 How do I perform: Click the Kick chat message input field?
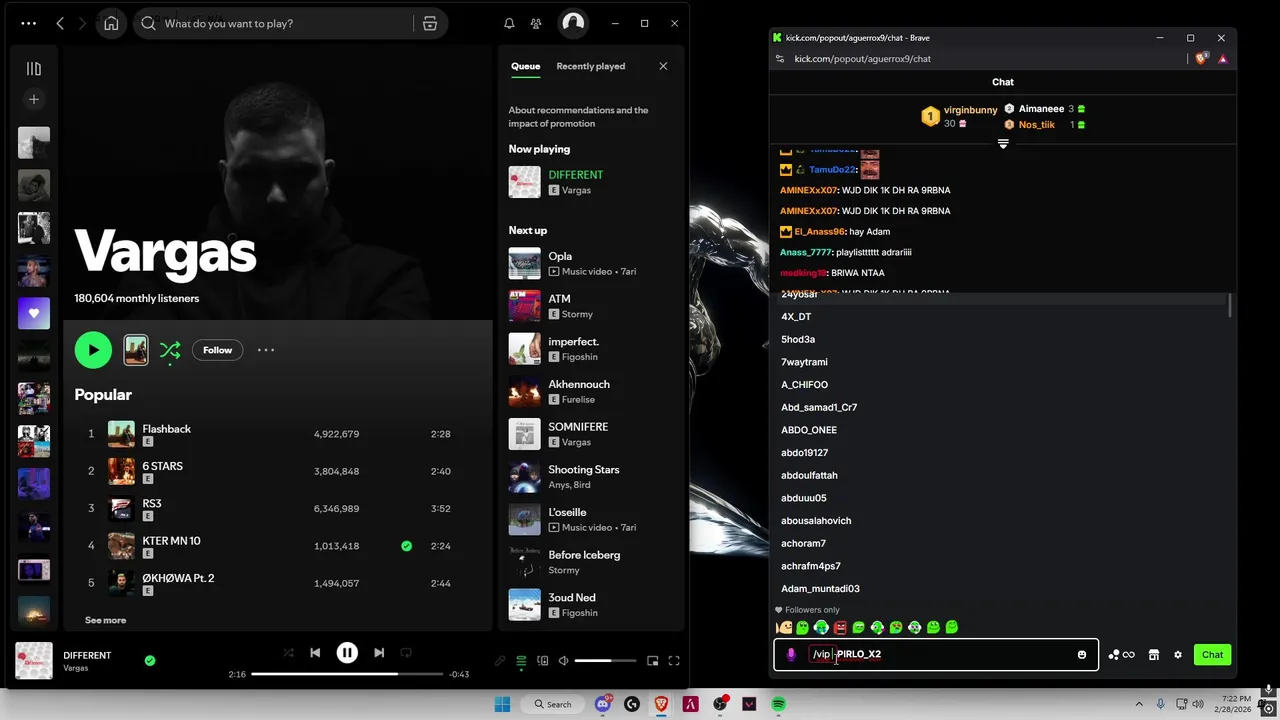tap(935, 654)
